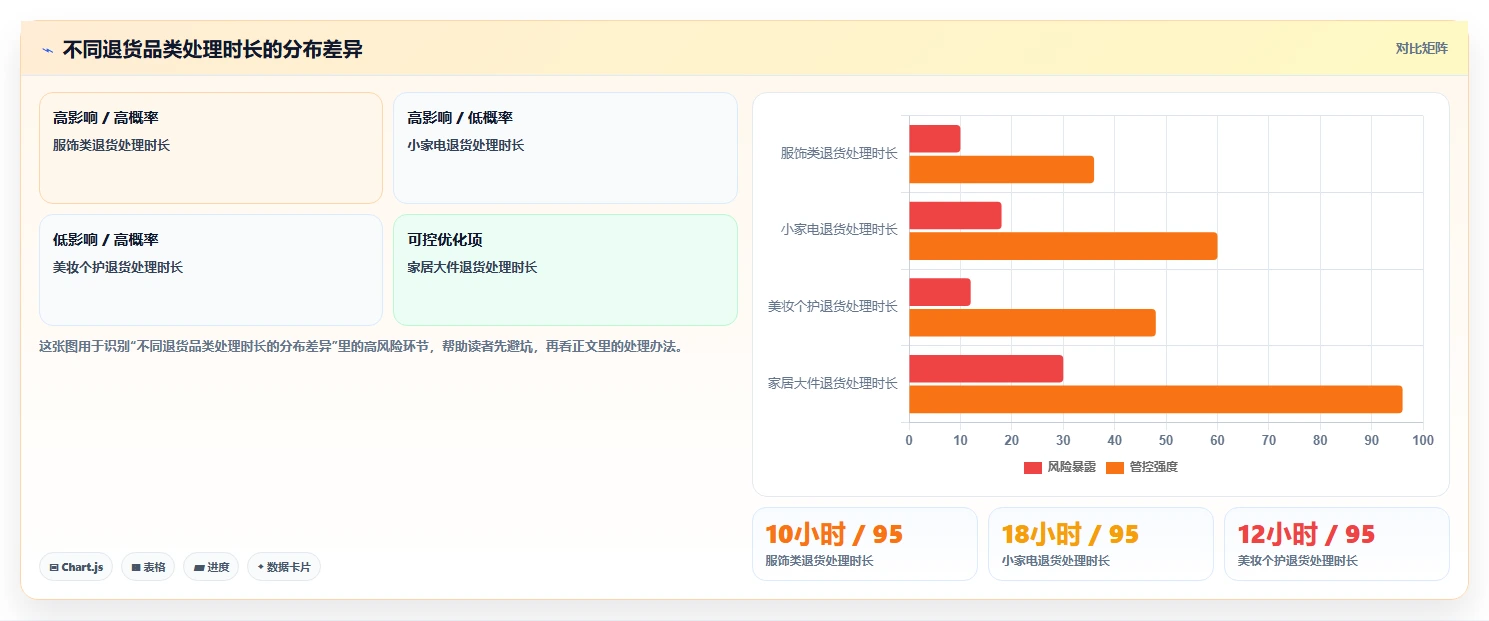Open the 高影响 / 低概率 quadrant card
This screenshot has height=621, width=1489.
click(x=565, y=148)
